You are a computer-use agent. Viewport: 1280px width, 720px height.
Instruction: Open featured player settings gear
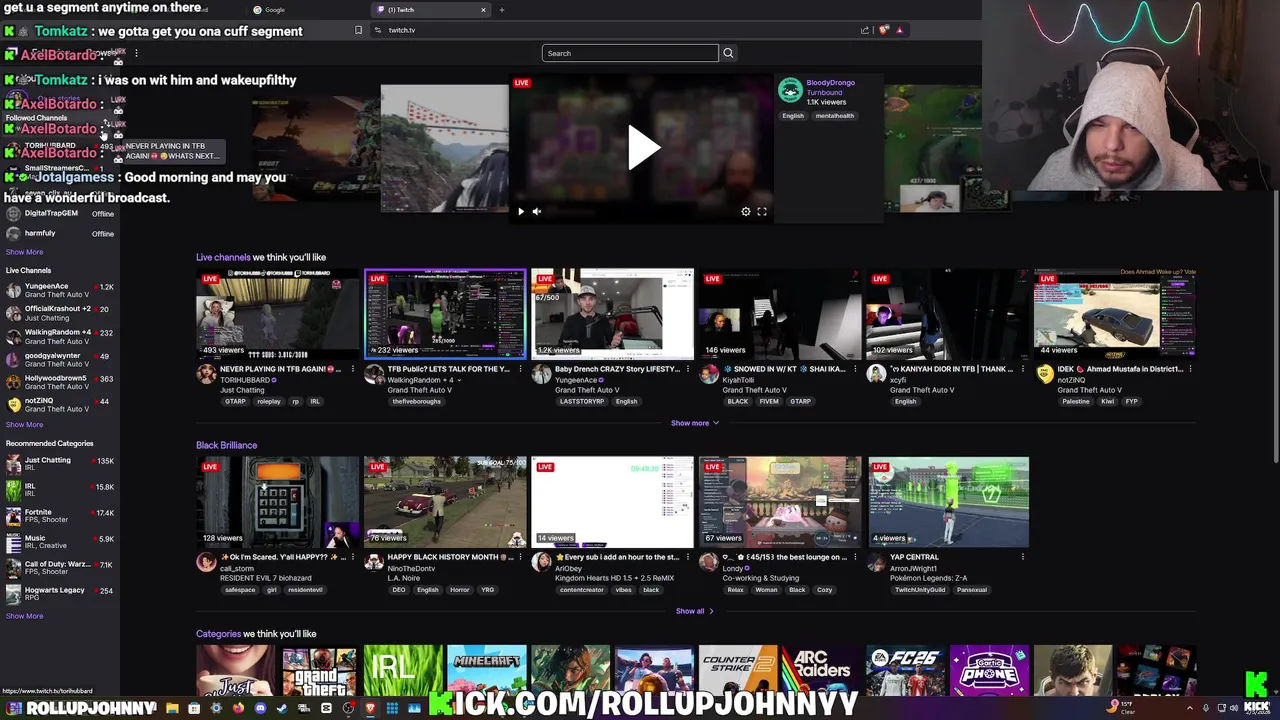tap(745, 211)
